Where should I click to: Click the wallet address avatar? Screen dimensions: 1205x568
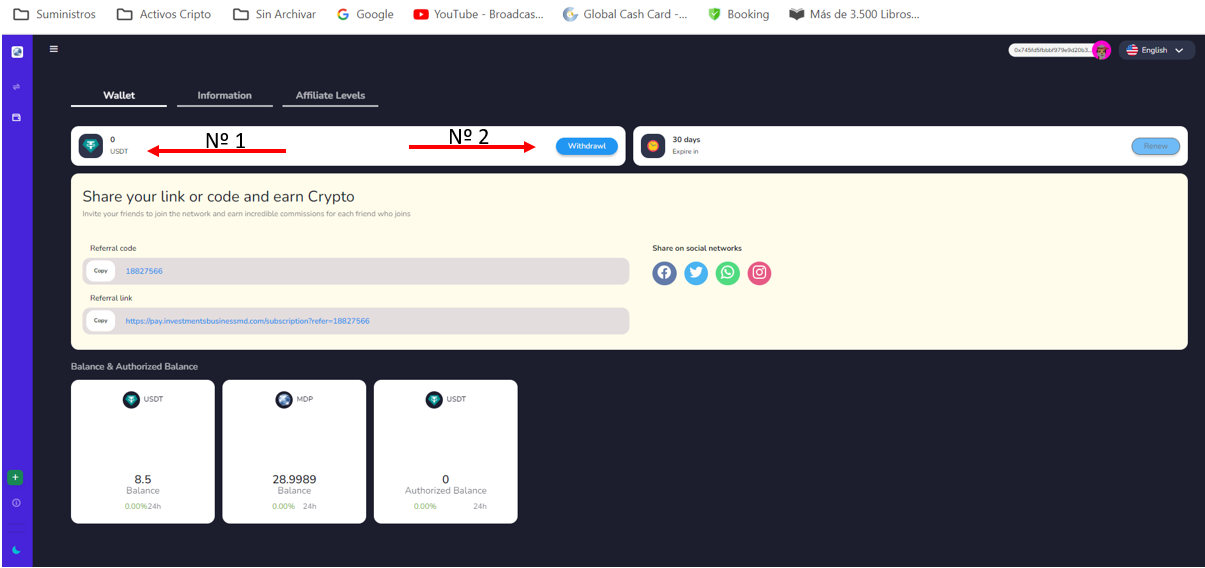[1101, 50]
